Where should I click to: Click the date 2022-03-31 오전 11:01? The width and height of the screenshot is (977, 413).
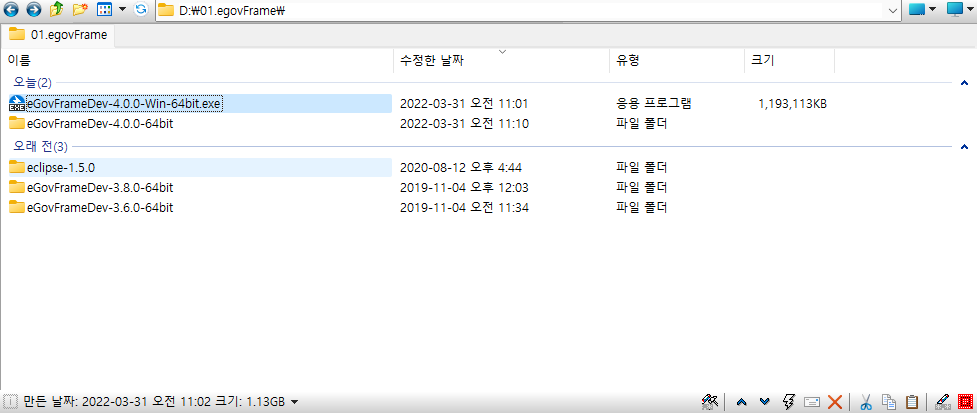(x=464, y=104)
